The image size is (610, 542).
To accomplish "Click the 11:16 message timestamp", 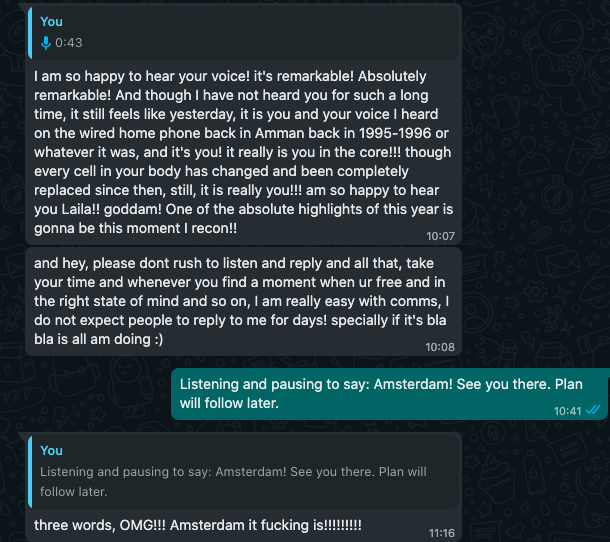I will point(440,534).
